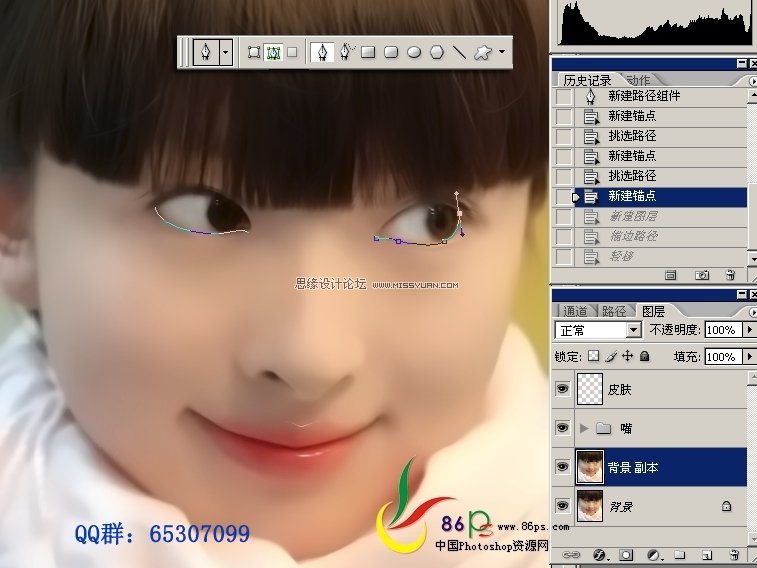Hide the 背景 副本 layer

562,467
